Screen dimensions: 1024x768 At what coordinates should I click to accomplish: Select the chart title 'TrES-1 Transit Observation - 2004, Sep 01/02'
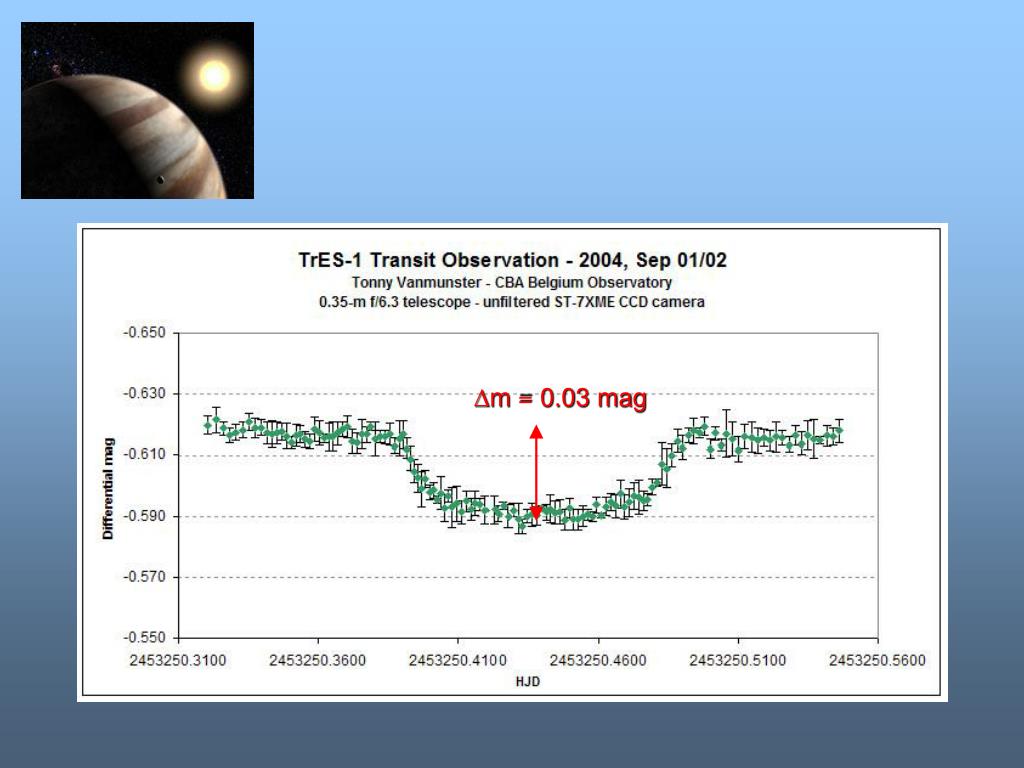coord(512,260)
